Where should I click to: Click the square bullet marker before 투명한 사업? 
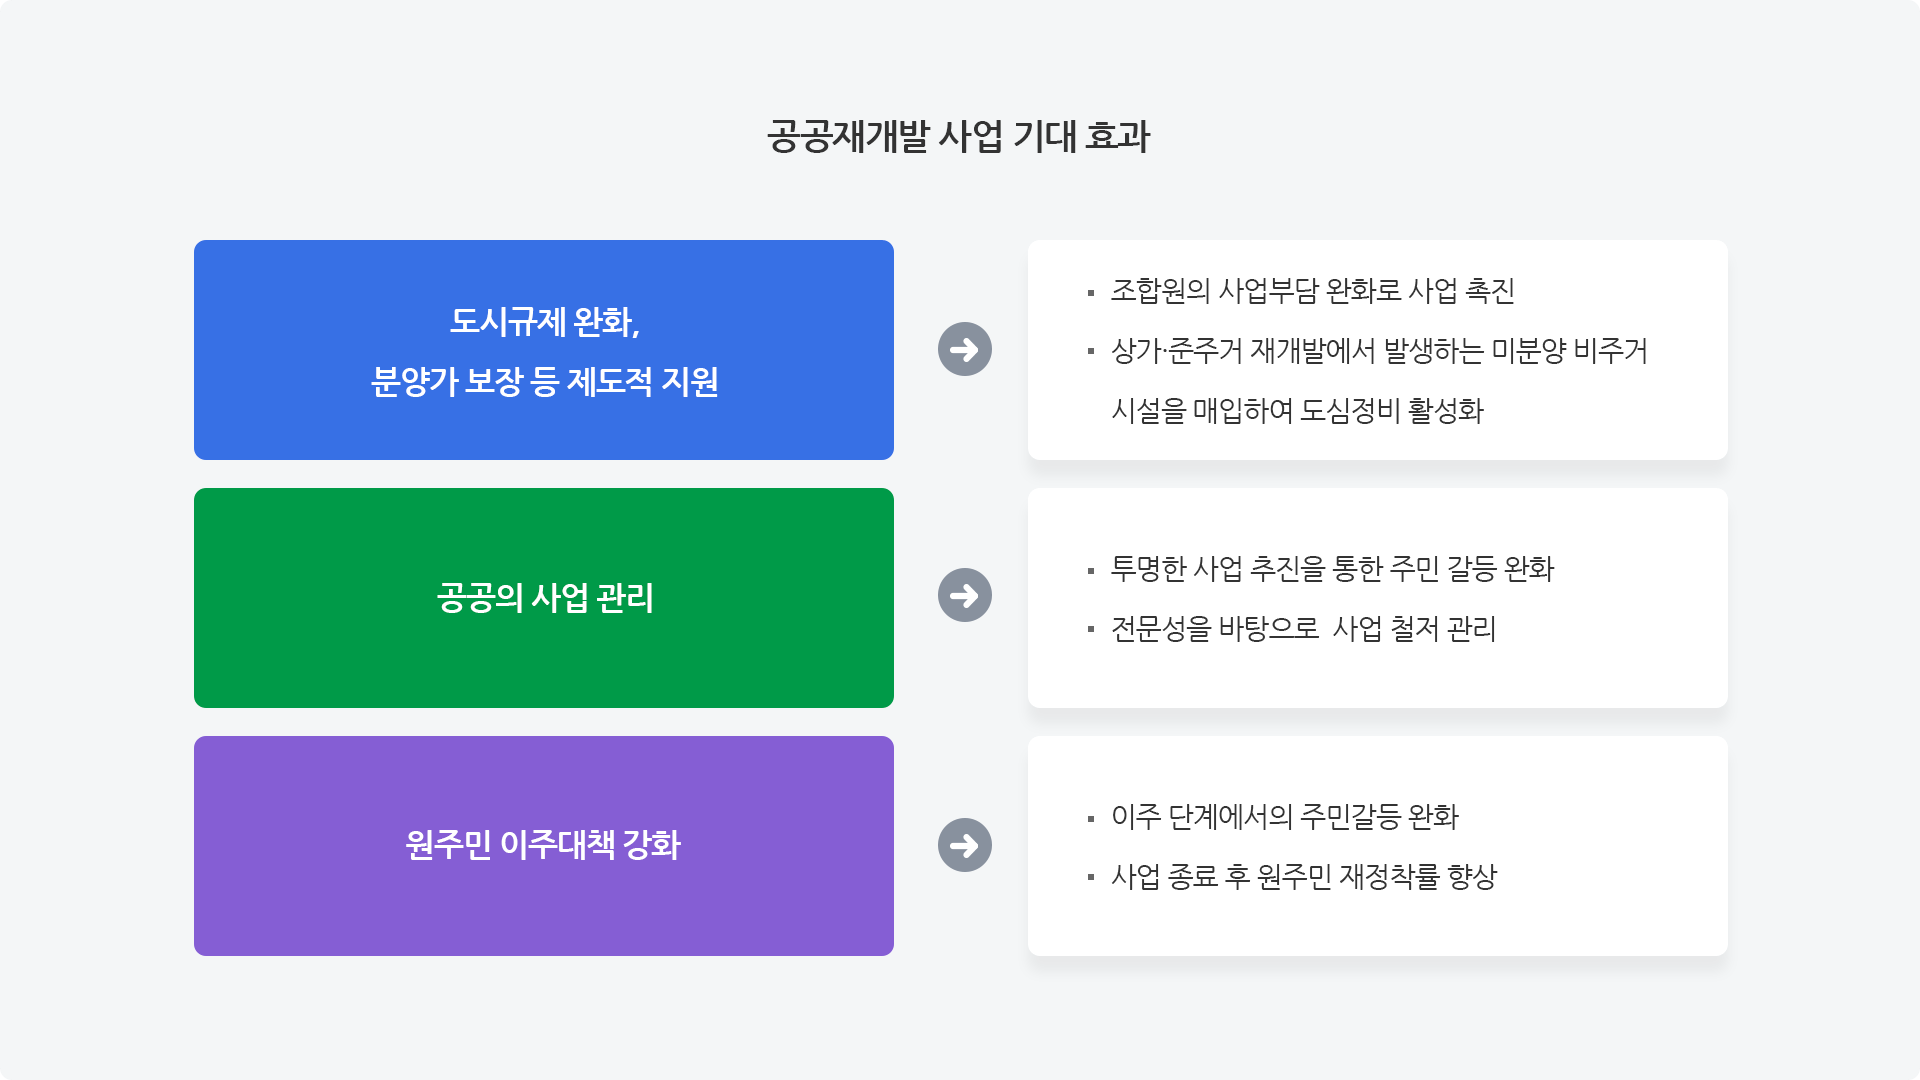coord(1091,571)
